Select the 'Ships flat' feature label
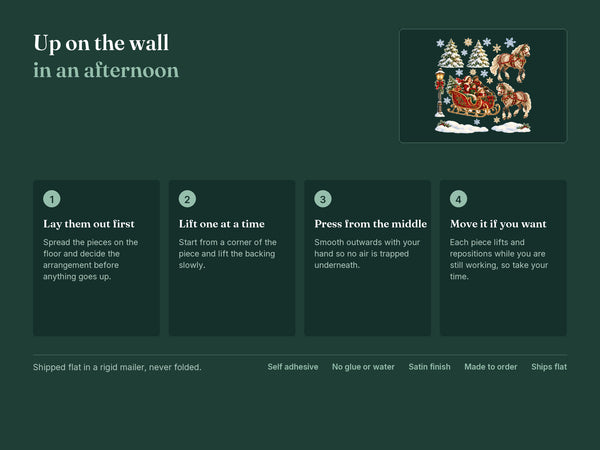 (x=549, y=367)
